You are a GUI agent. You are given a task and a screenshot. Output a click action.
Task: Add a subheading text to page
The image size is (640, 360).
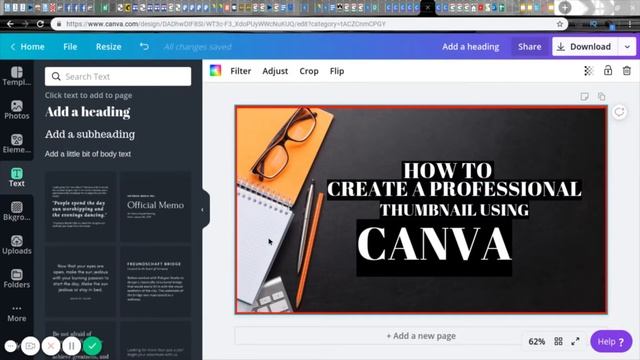point(90,134)
